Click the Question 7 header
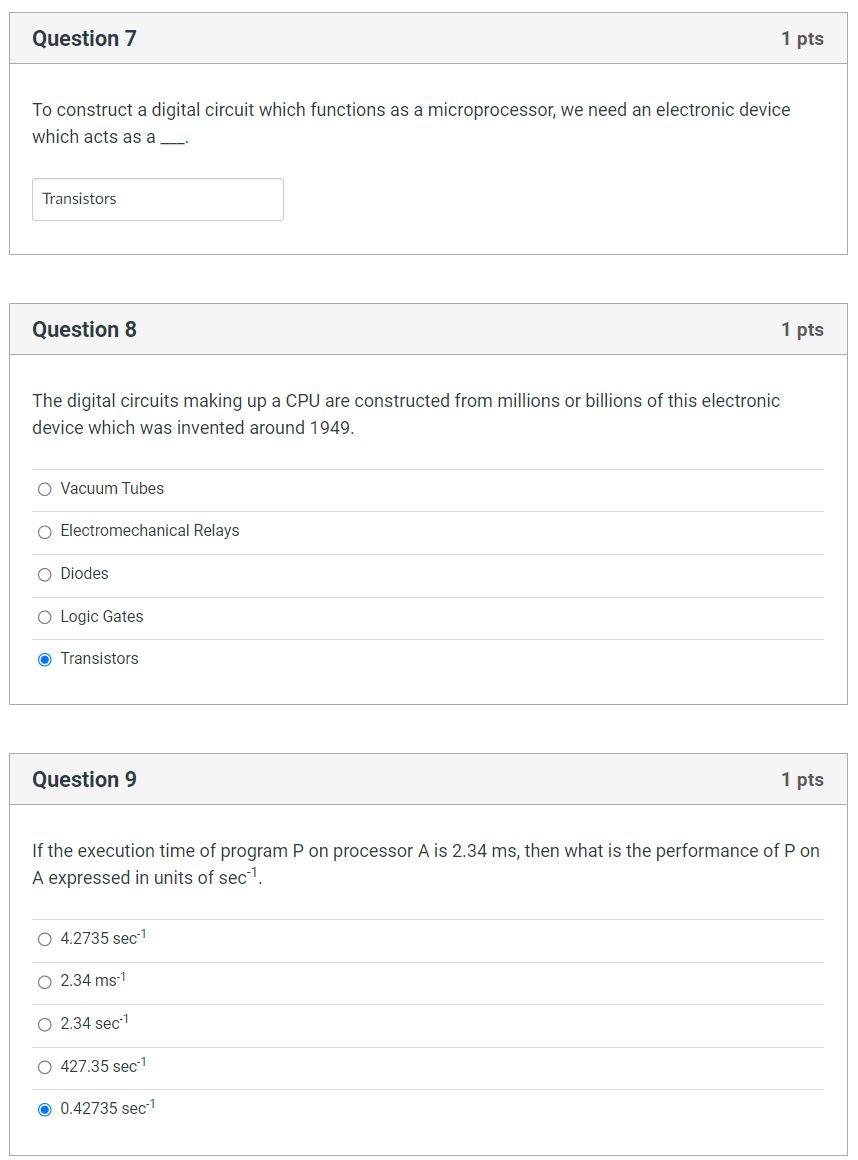 pos(85,38)
